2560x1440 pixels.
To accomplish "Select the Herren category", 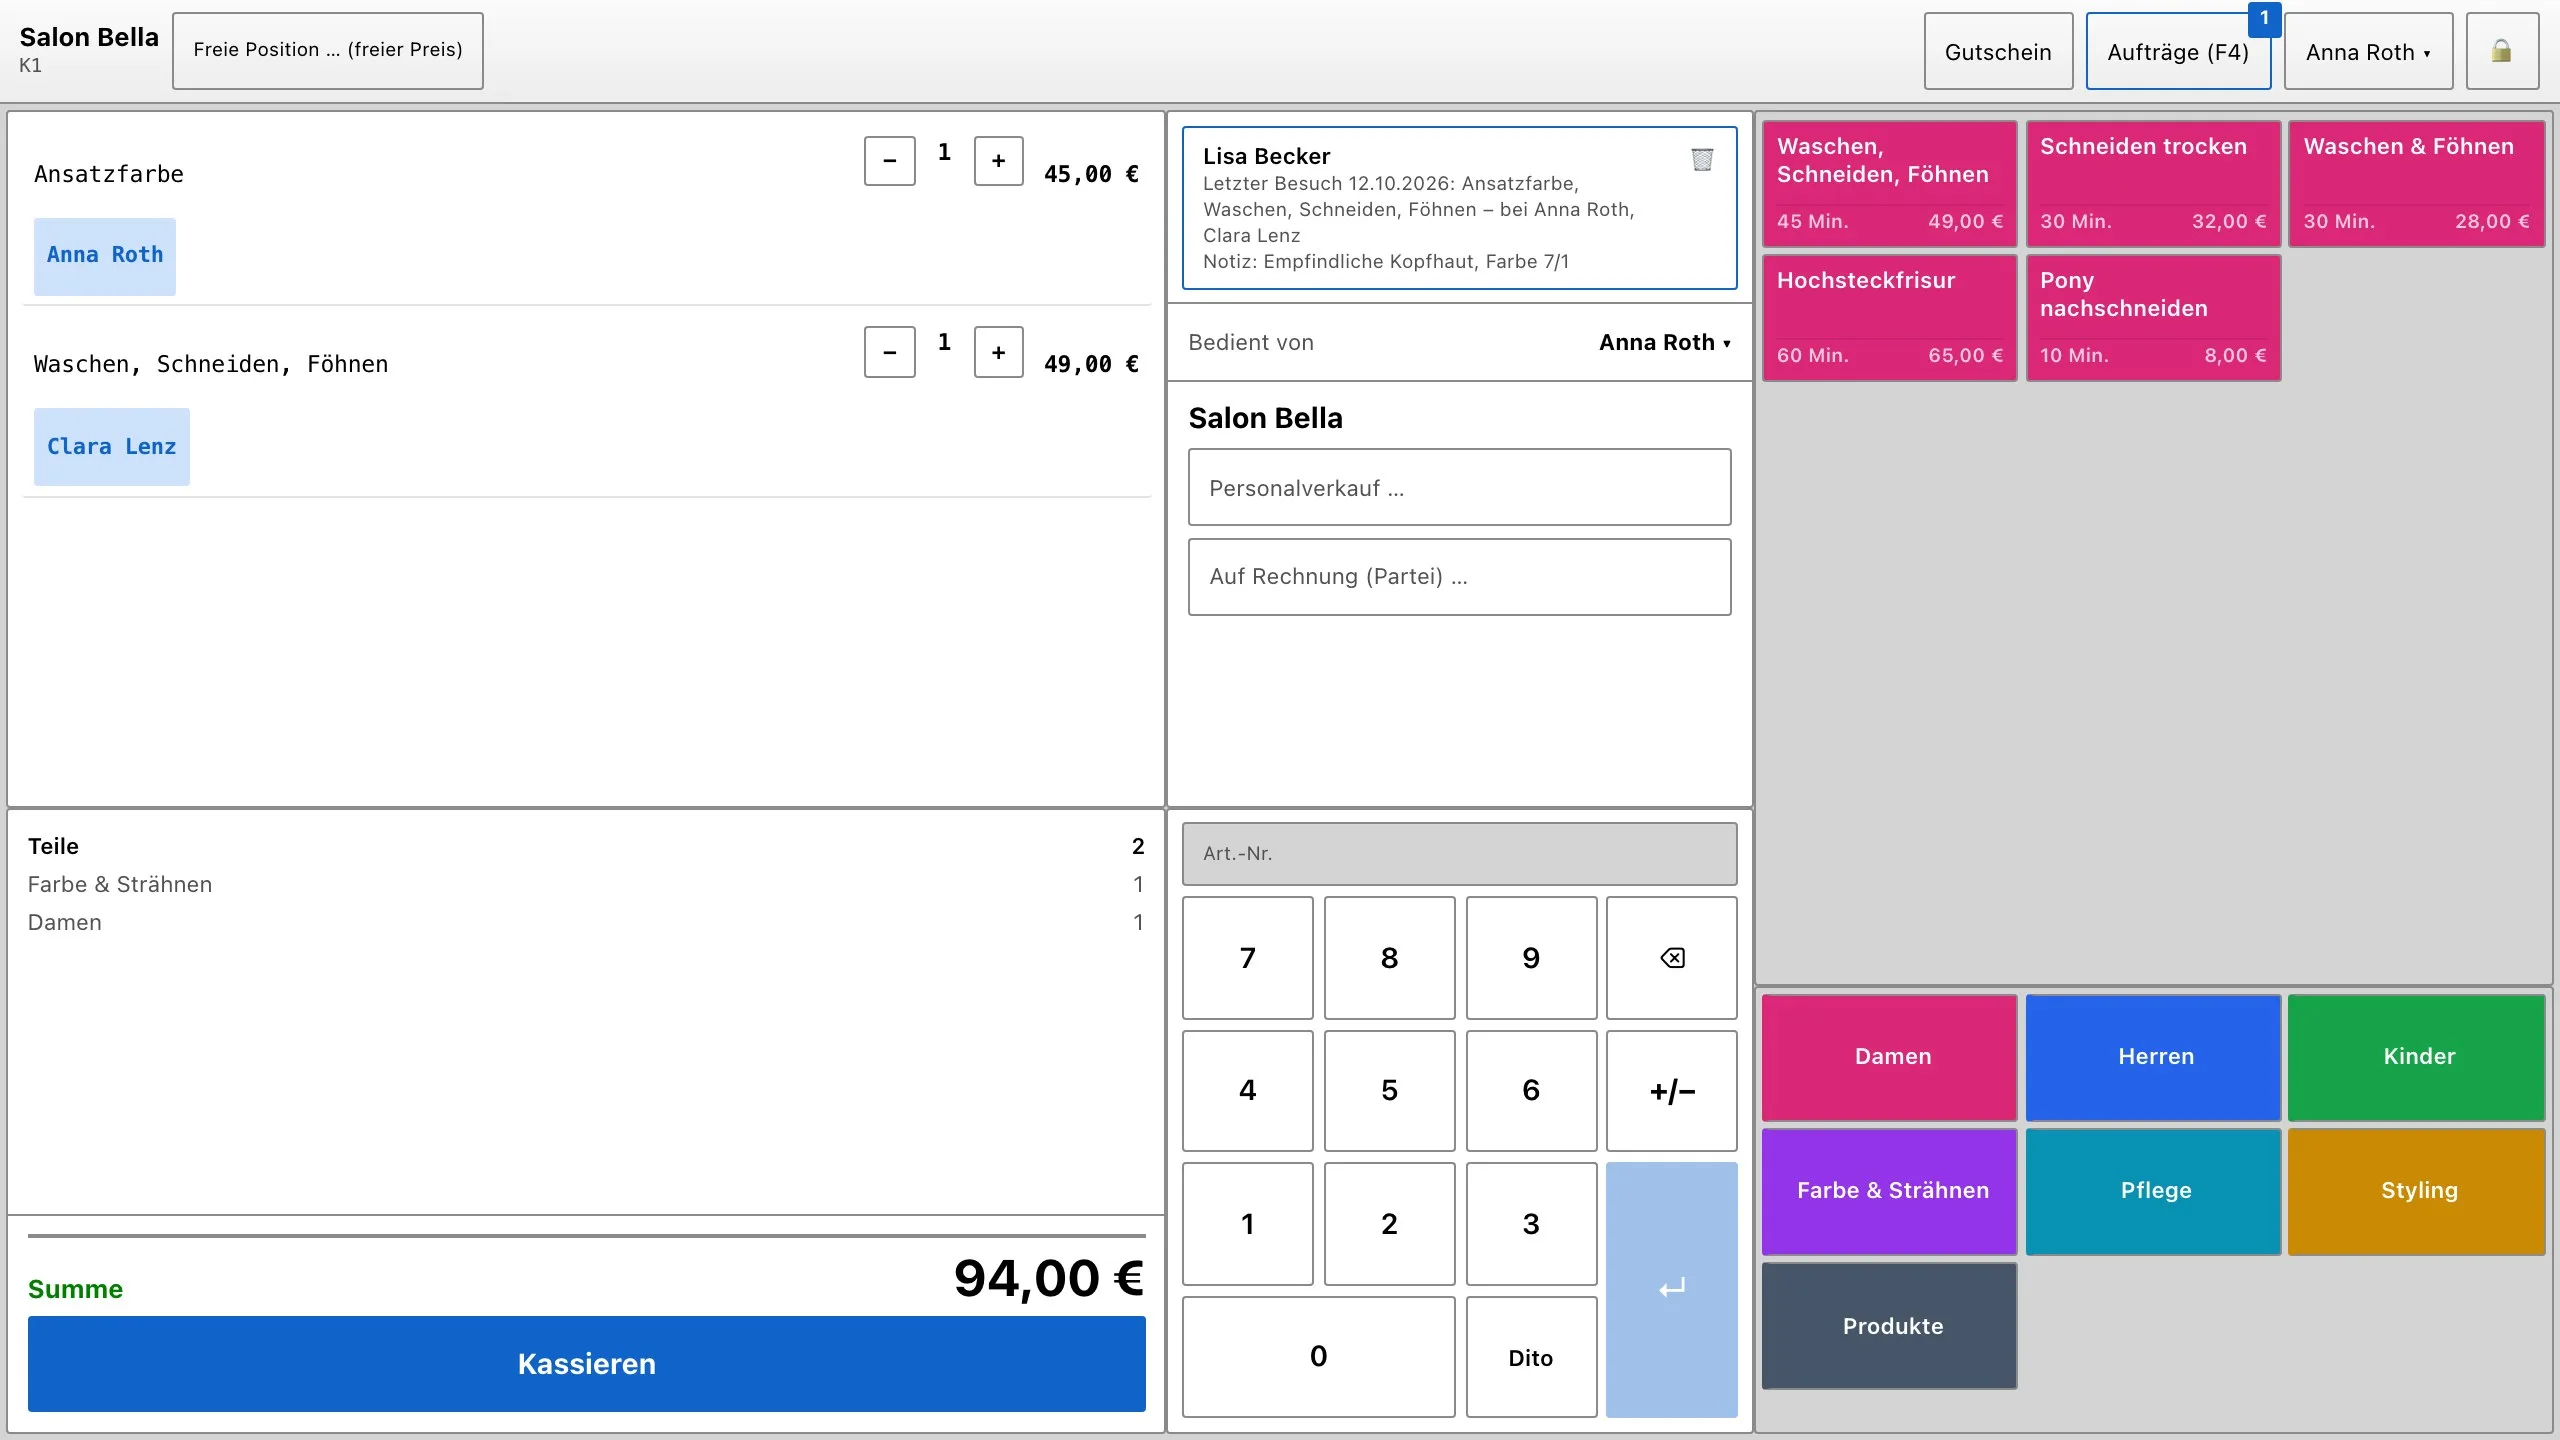I will point(2153,1057).
